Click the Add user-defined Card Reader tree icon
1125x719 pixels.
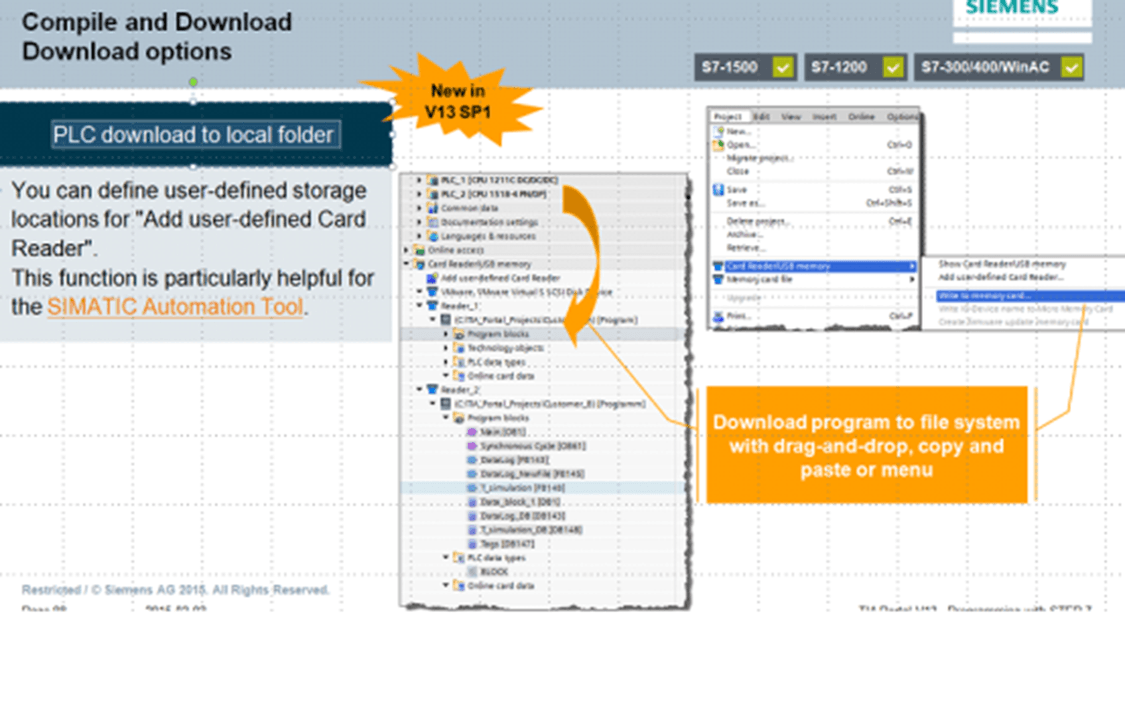433,278
